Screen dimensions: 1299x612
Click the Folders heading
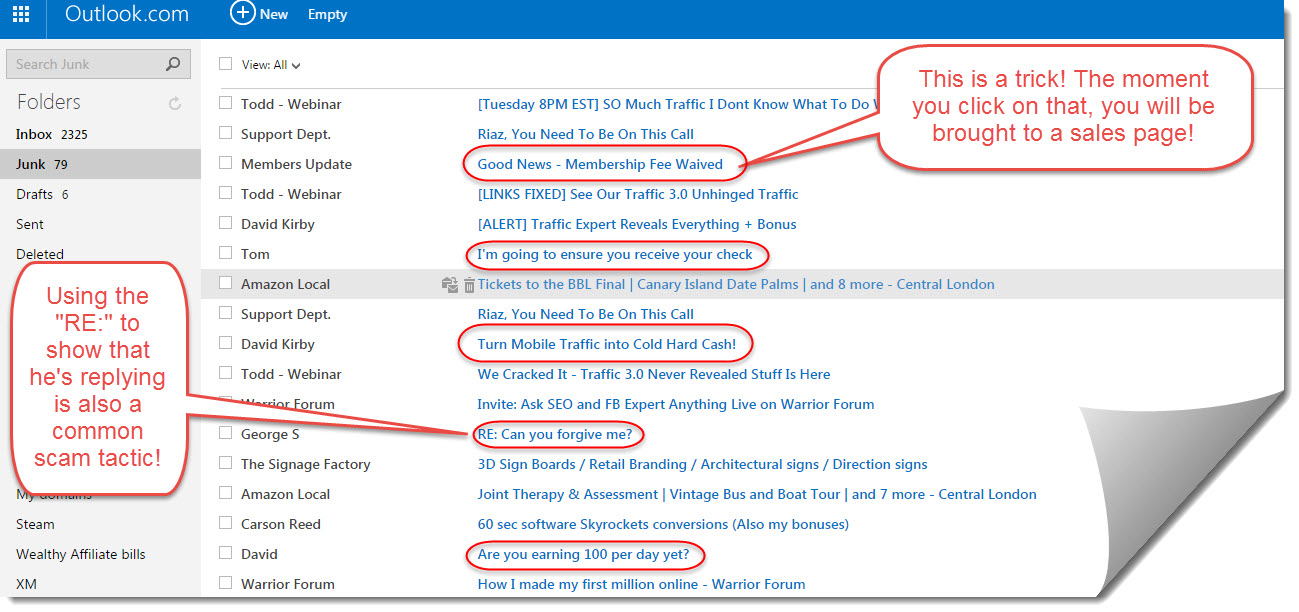pos(49,102)
